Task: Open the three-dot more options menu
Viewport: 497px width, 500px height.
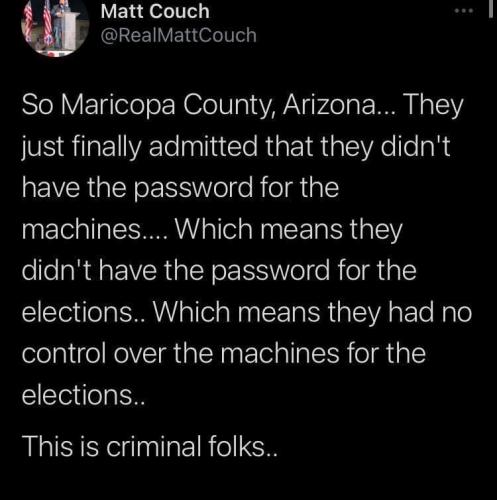Action: (464, 11)
